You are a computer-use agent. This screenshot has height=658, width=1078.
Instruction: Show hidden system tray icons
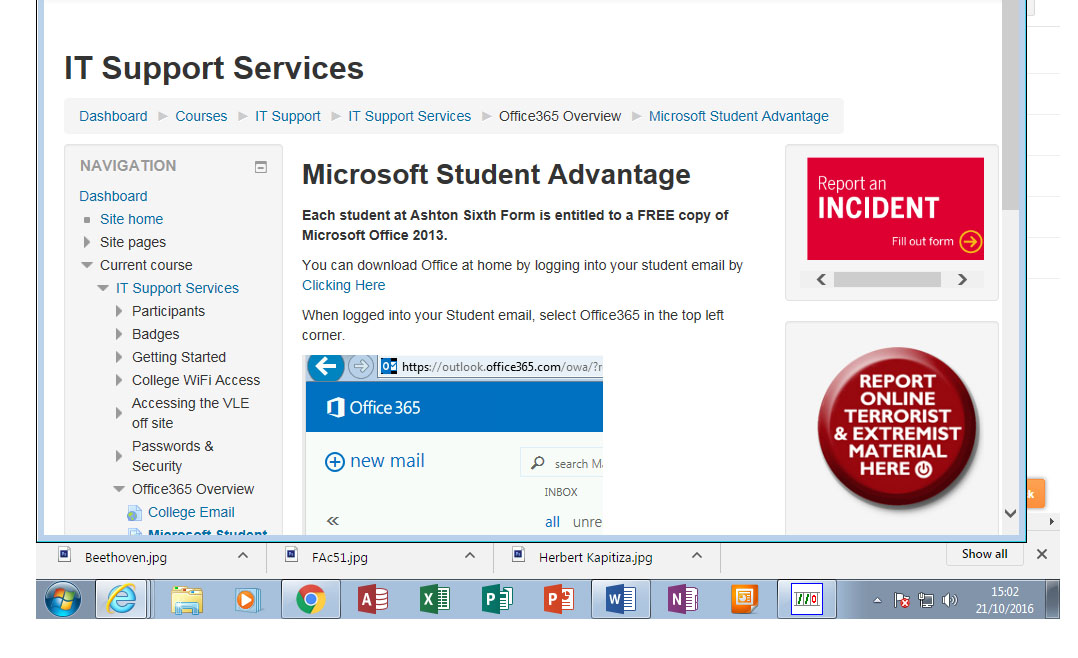coord(877,600)
